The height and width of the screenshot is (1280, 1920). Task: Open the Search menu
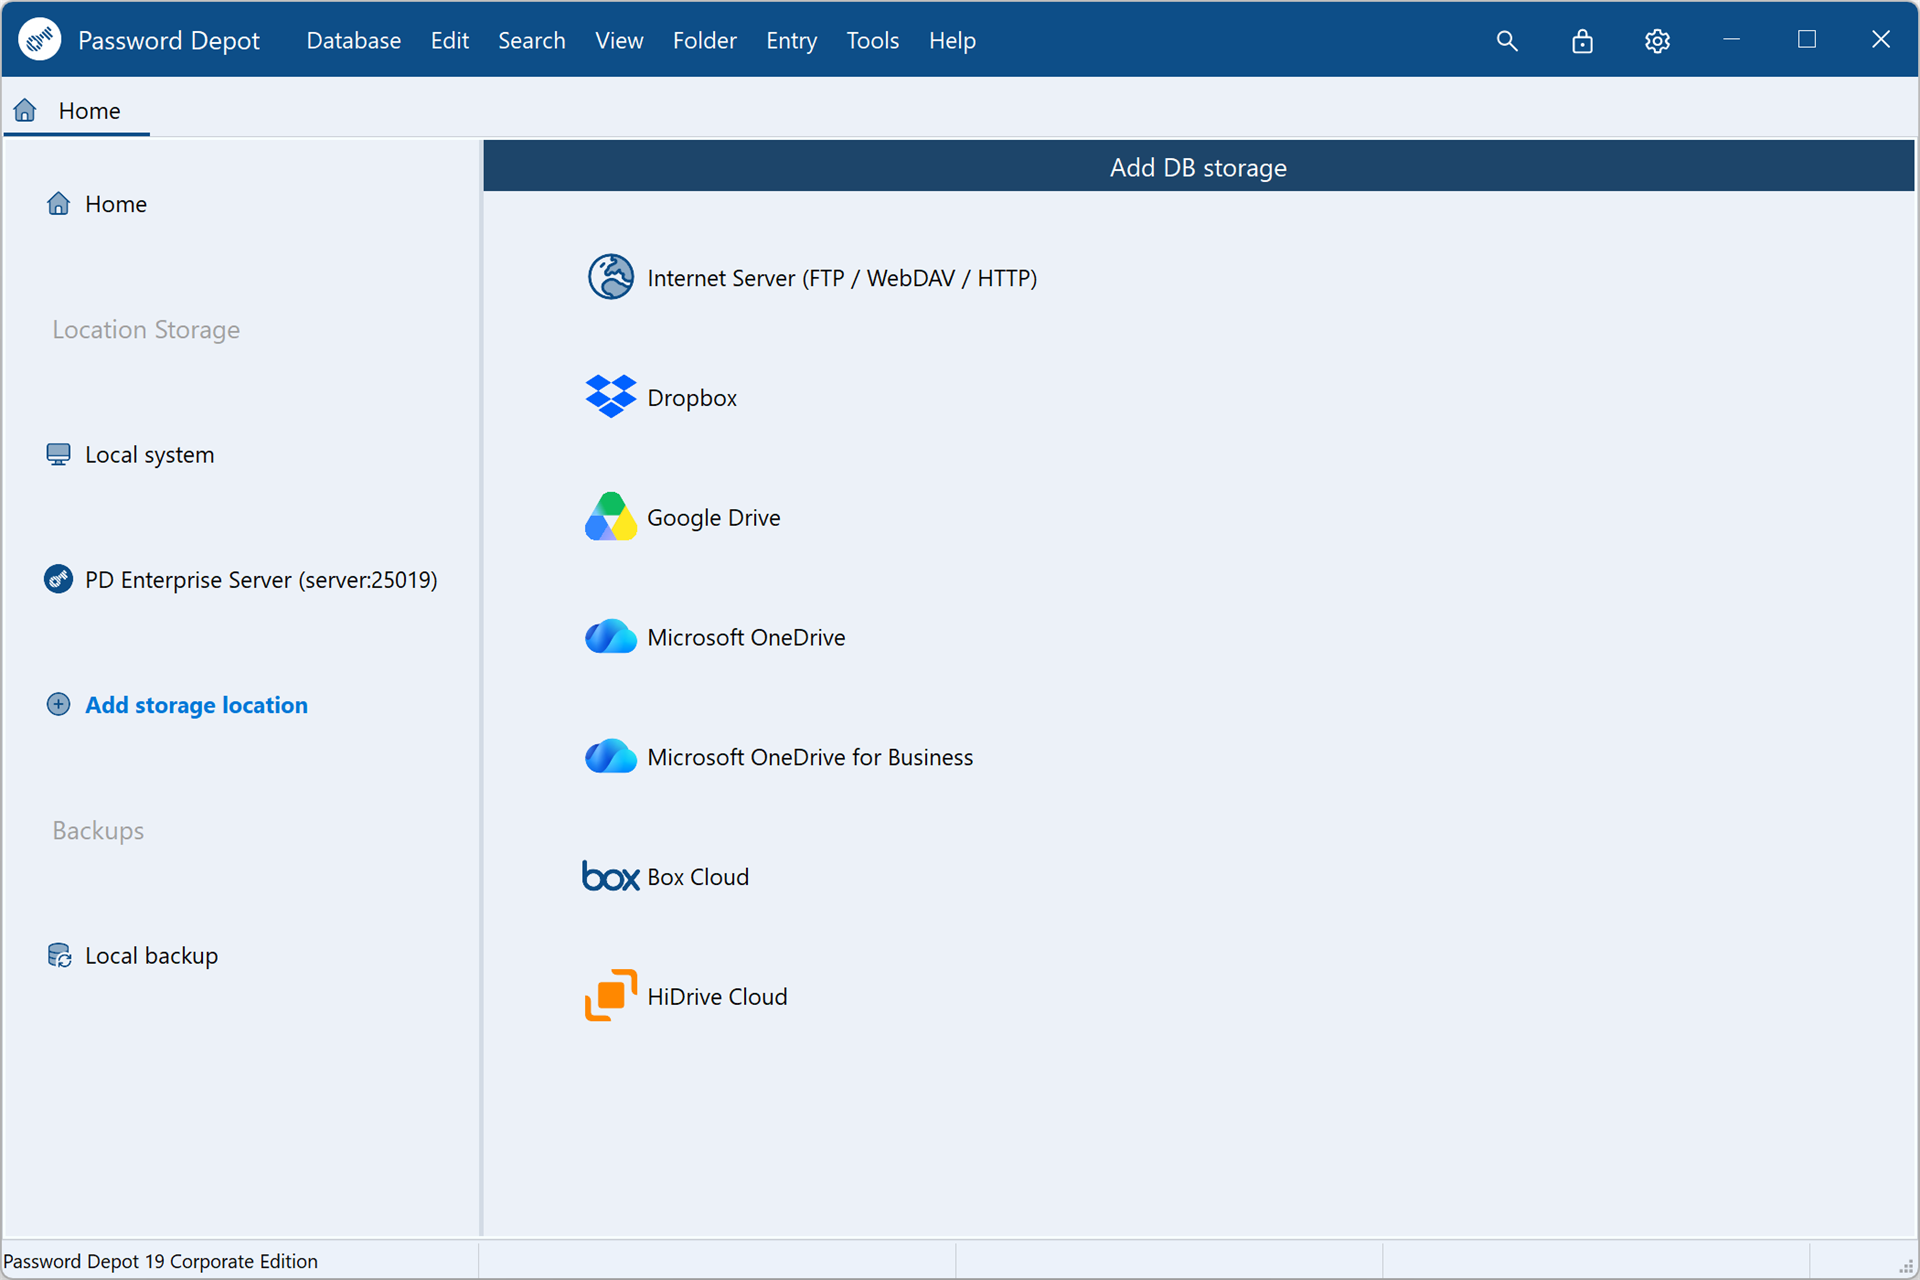(x=531, y=41)
